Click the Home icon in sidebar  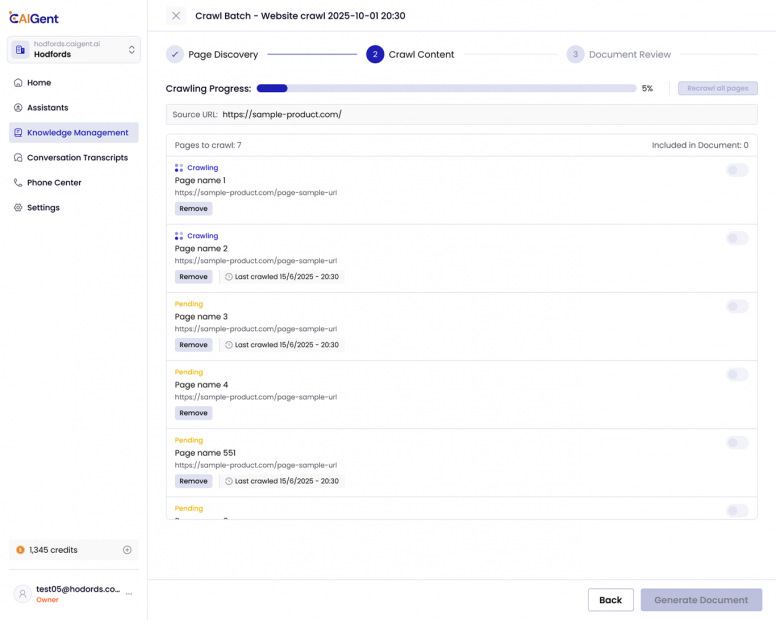pos(18,83)
